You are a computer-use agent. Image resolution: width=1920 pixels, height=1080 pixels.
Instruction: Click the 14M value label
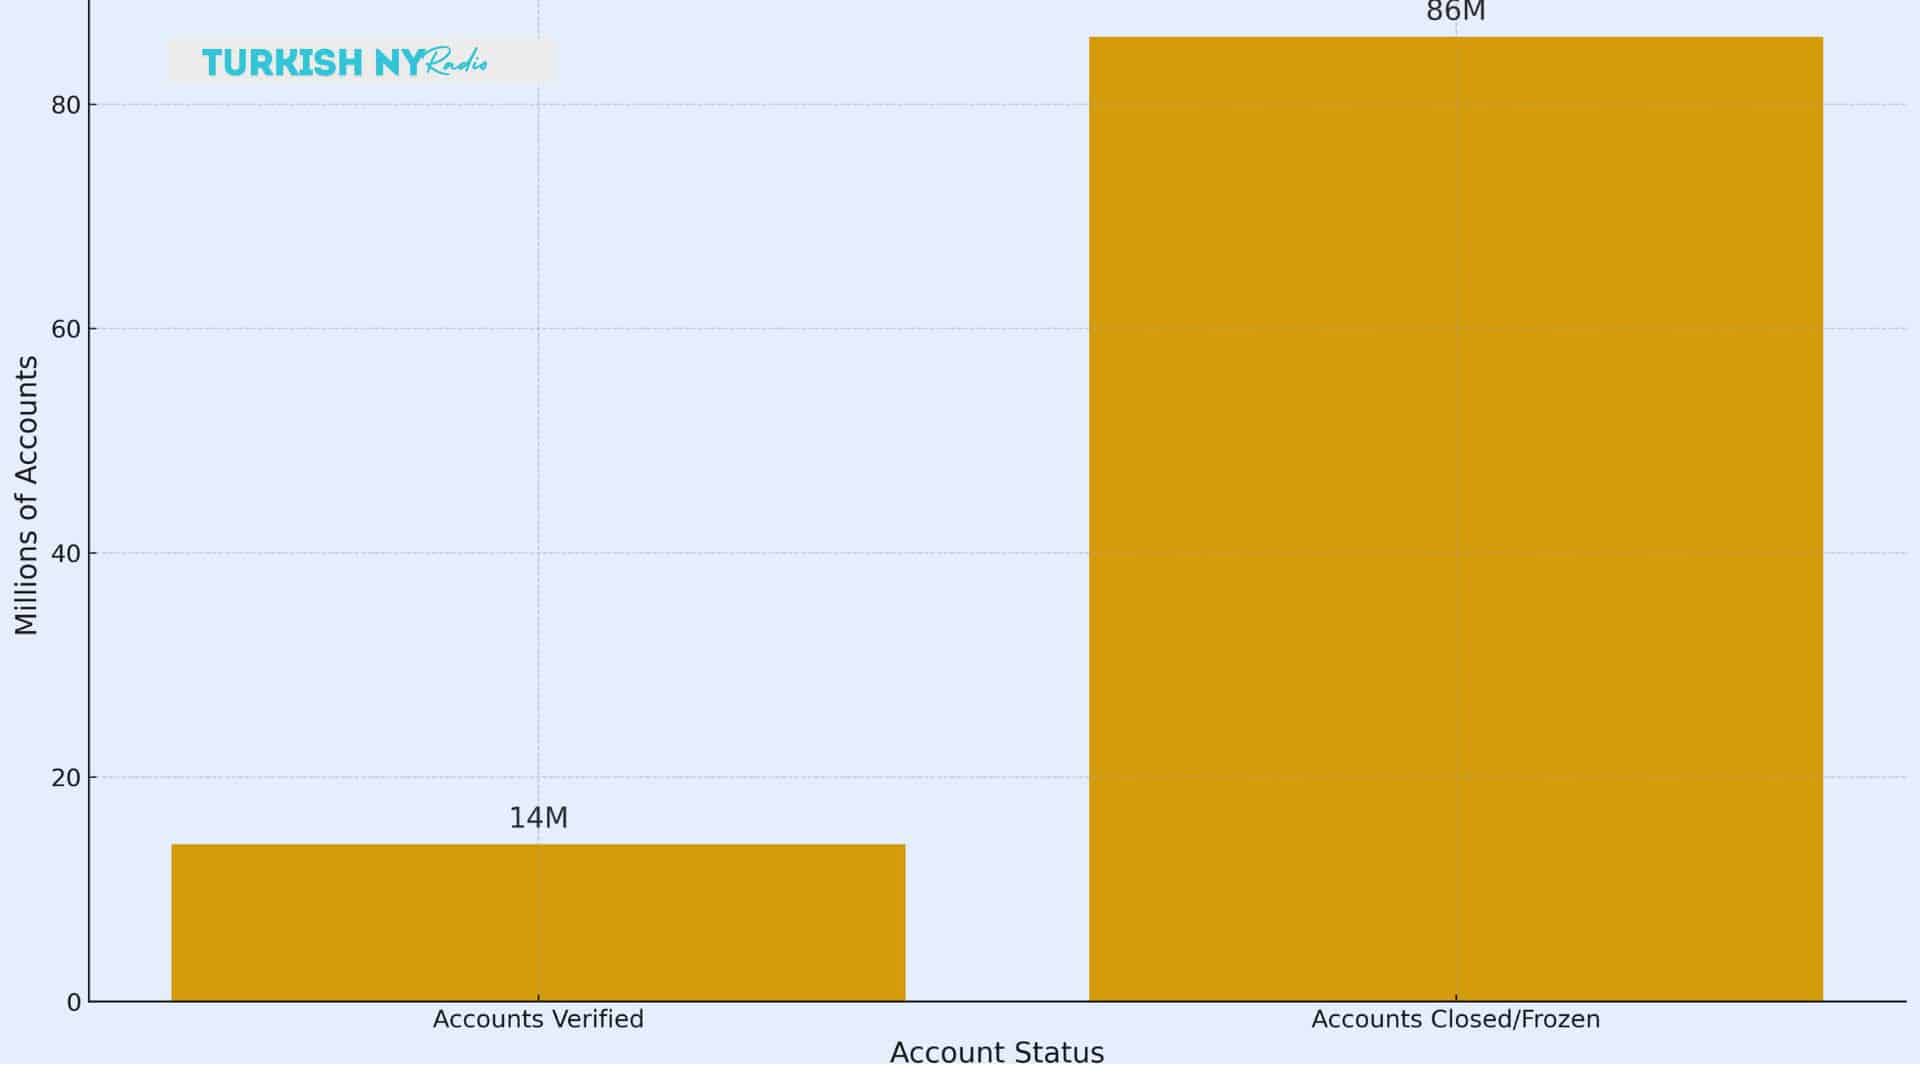[537, 818]
